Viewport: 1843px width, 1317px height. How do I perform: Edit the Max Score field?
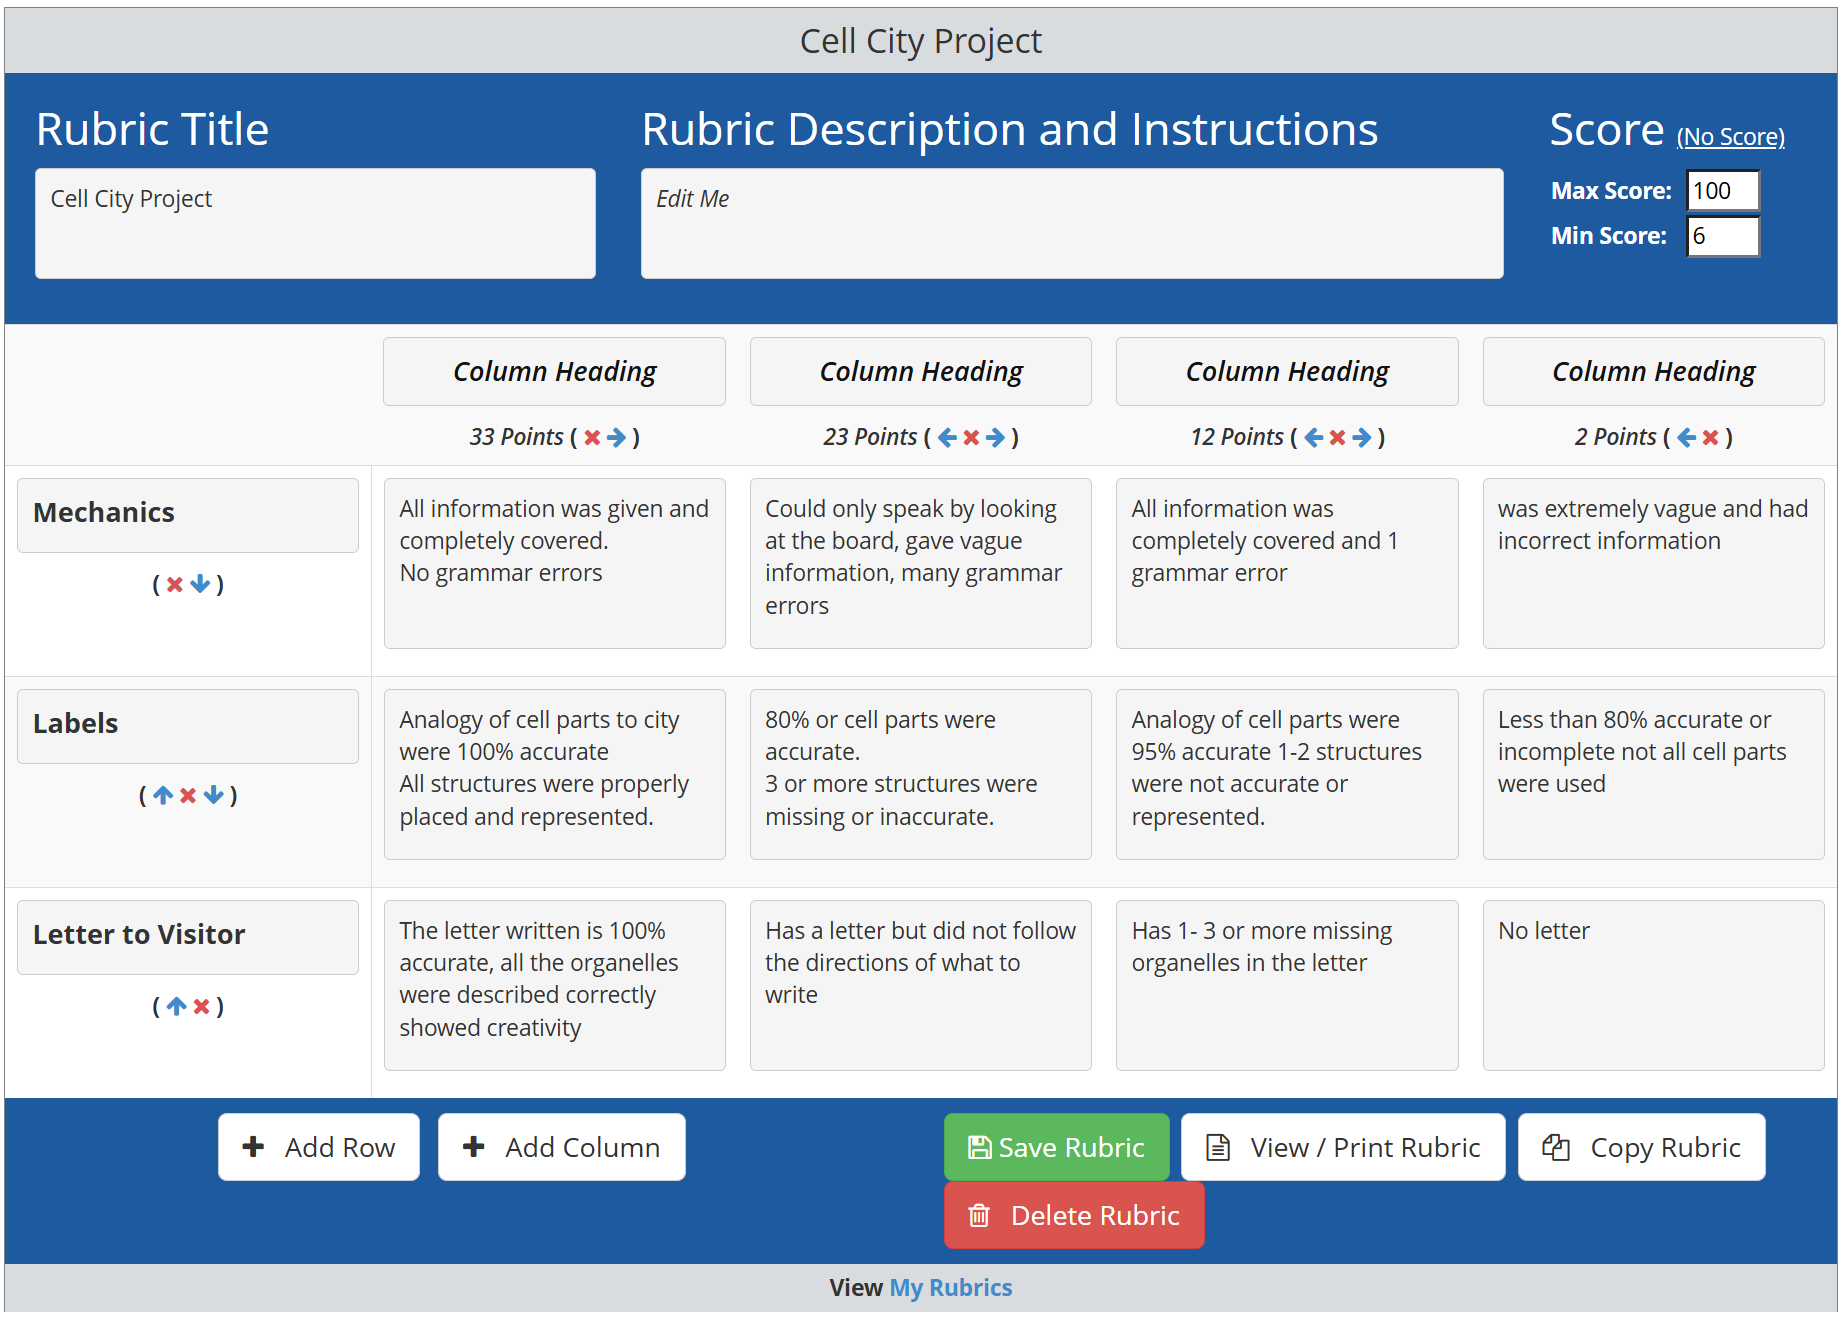click(1723, 191)
